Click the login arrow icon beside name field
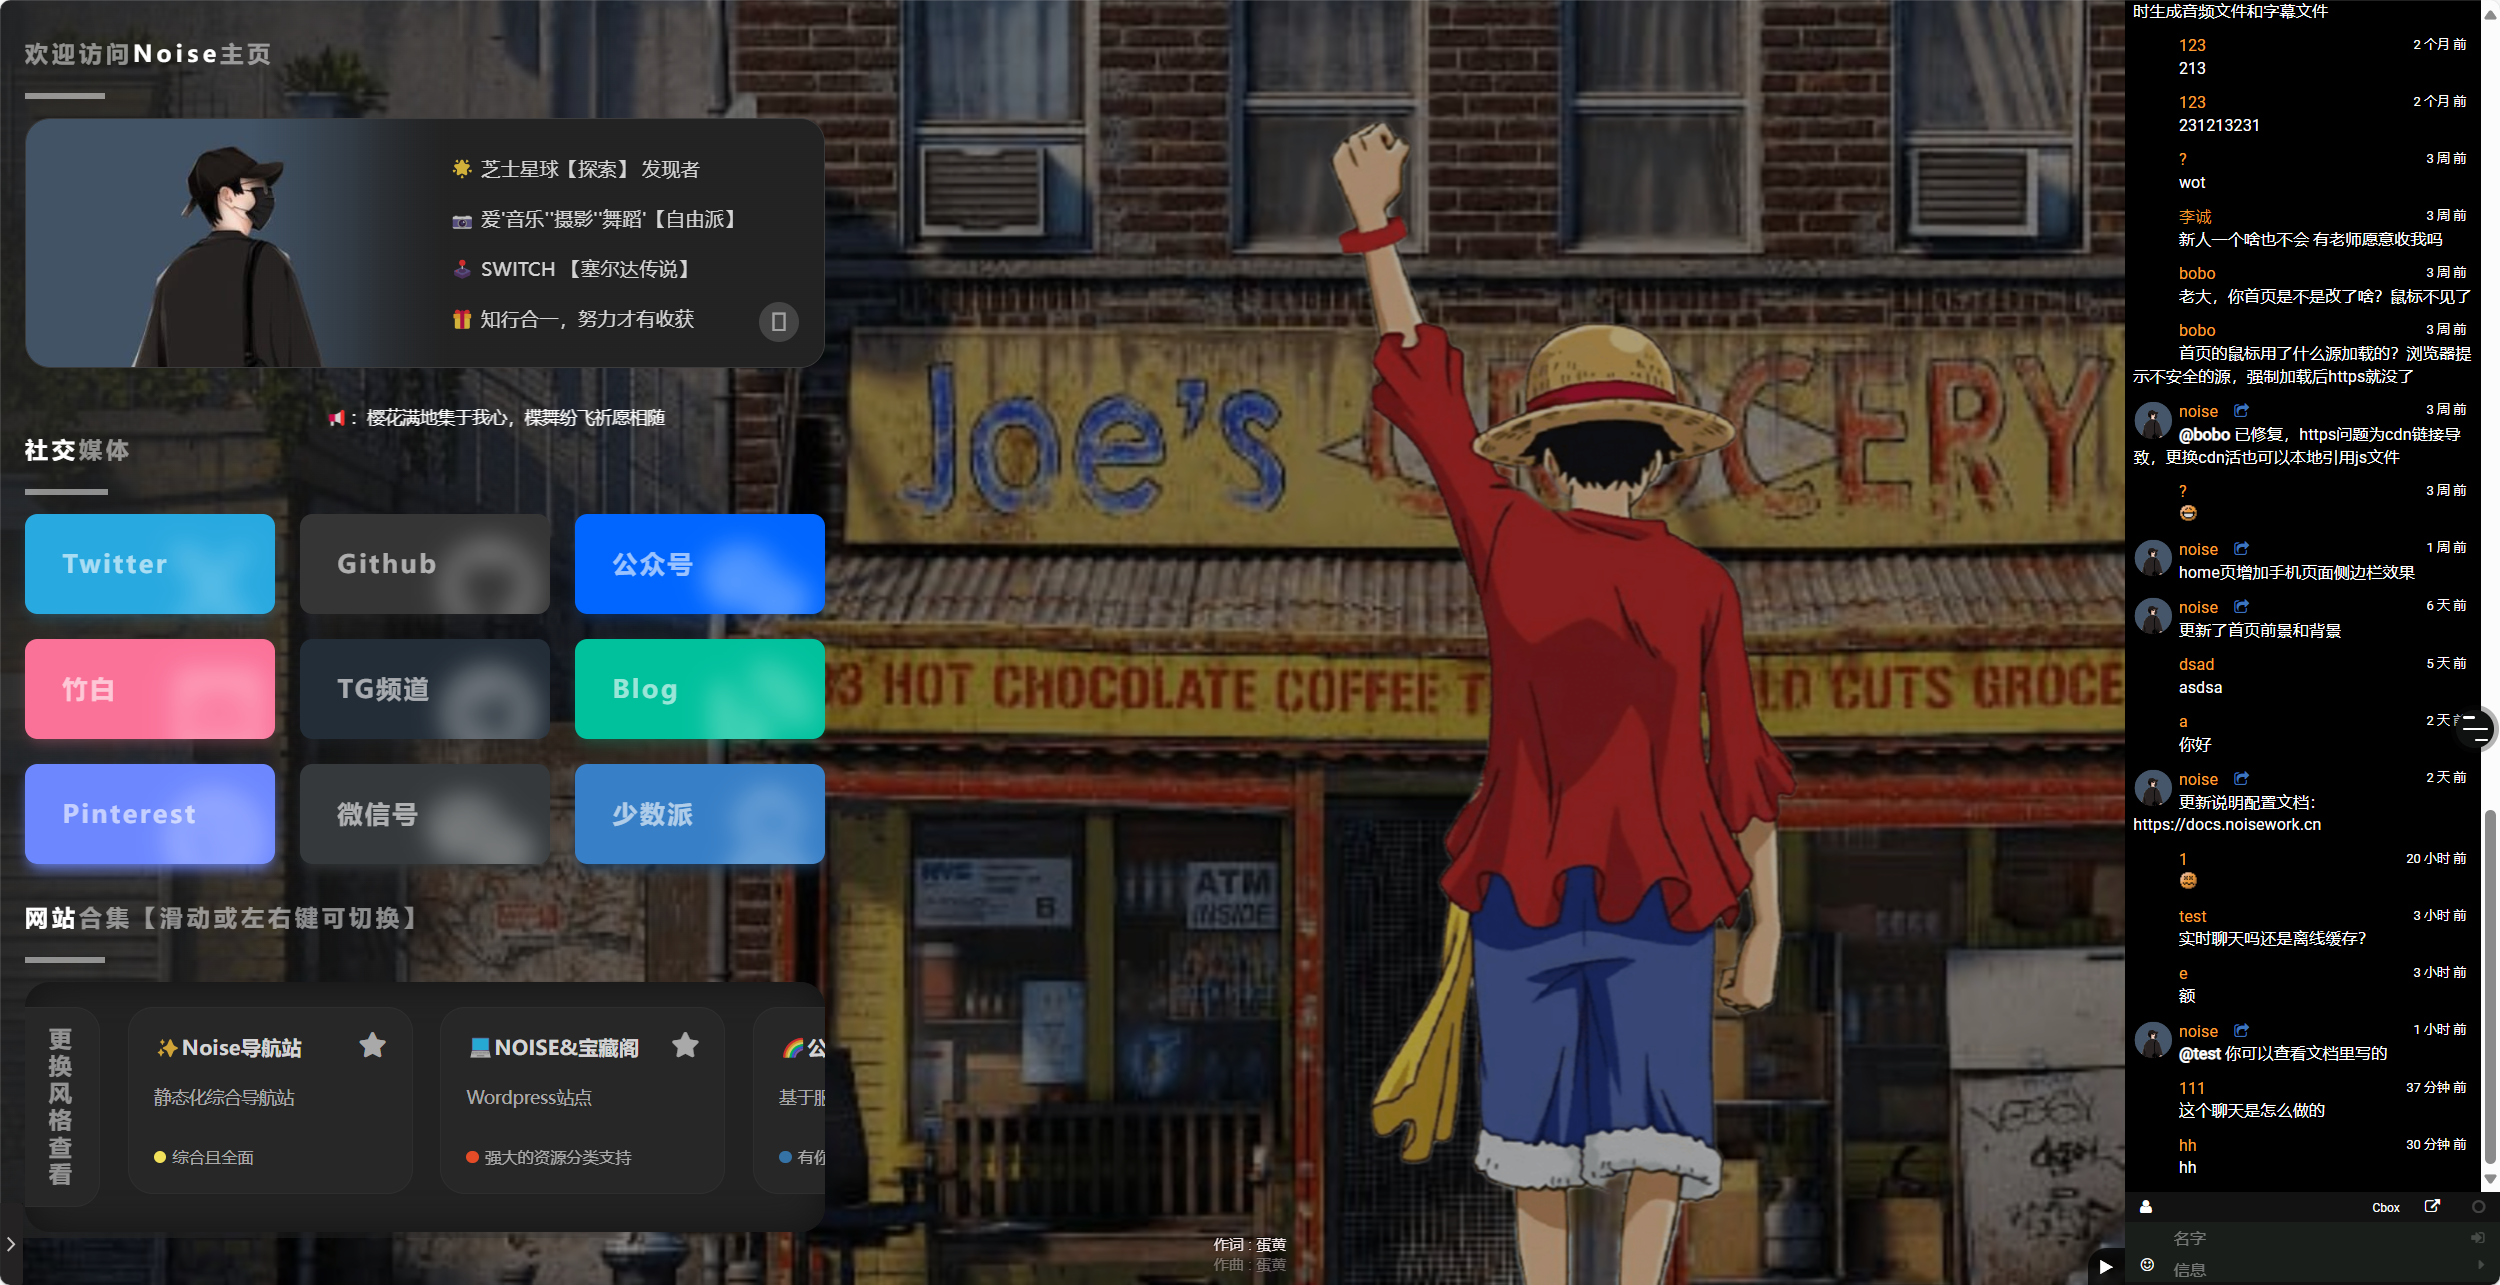This screenshot has height=1285, width=2500. pos(2477,1238)
